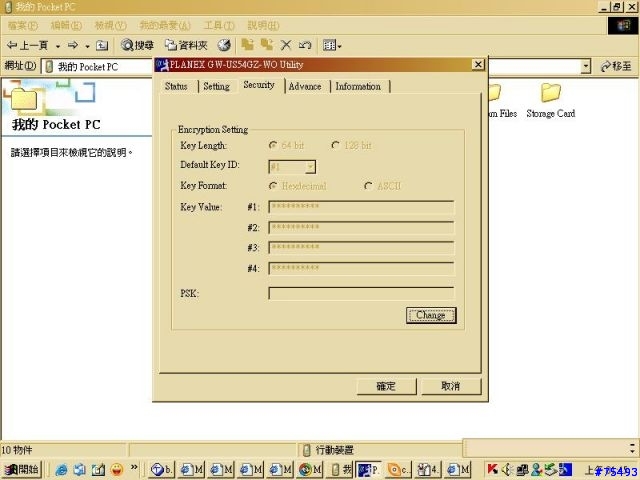Open the Setting tab
Image resolution: width=640 pixels, height=480 pixels.
[216, 87]
